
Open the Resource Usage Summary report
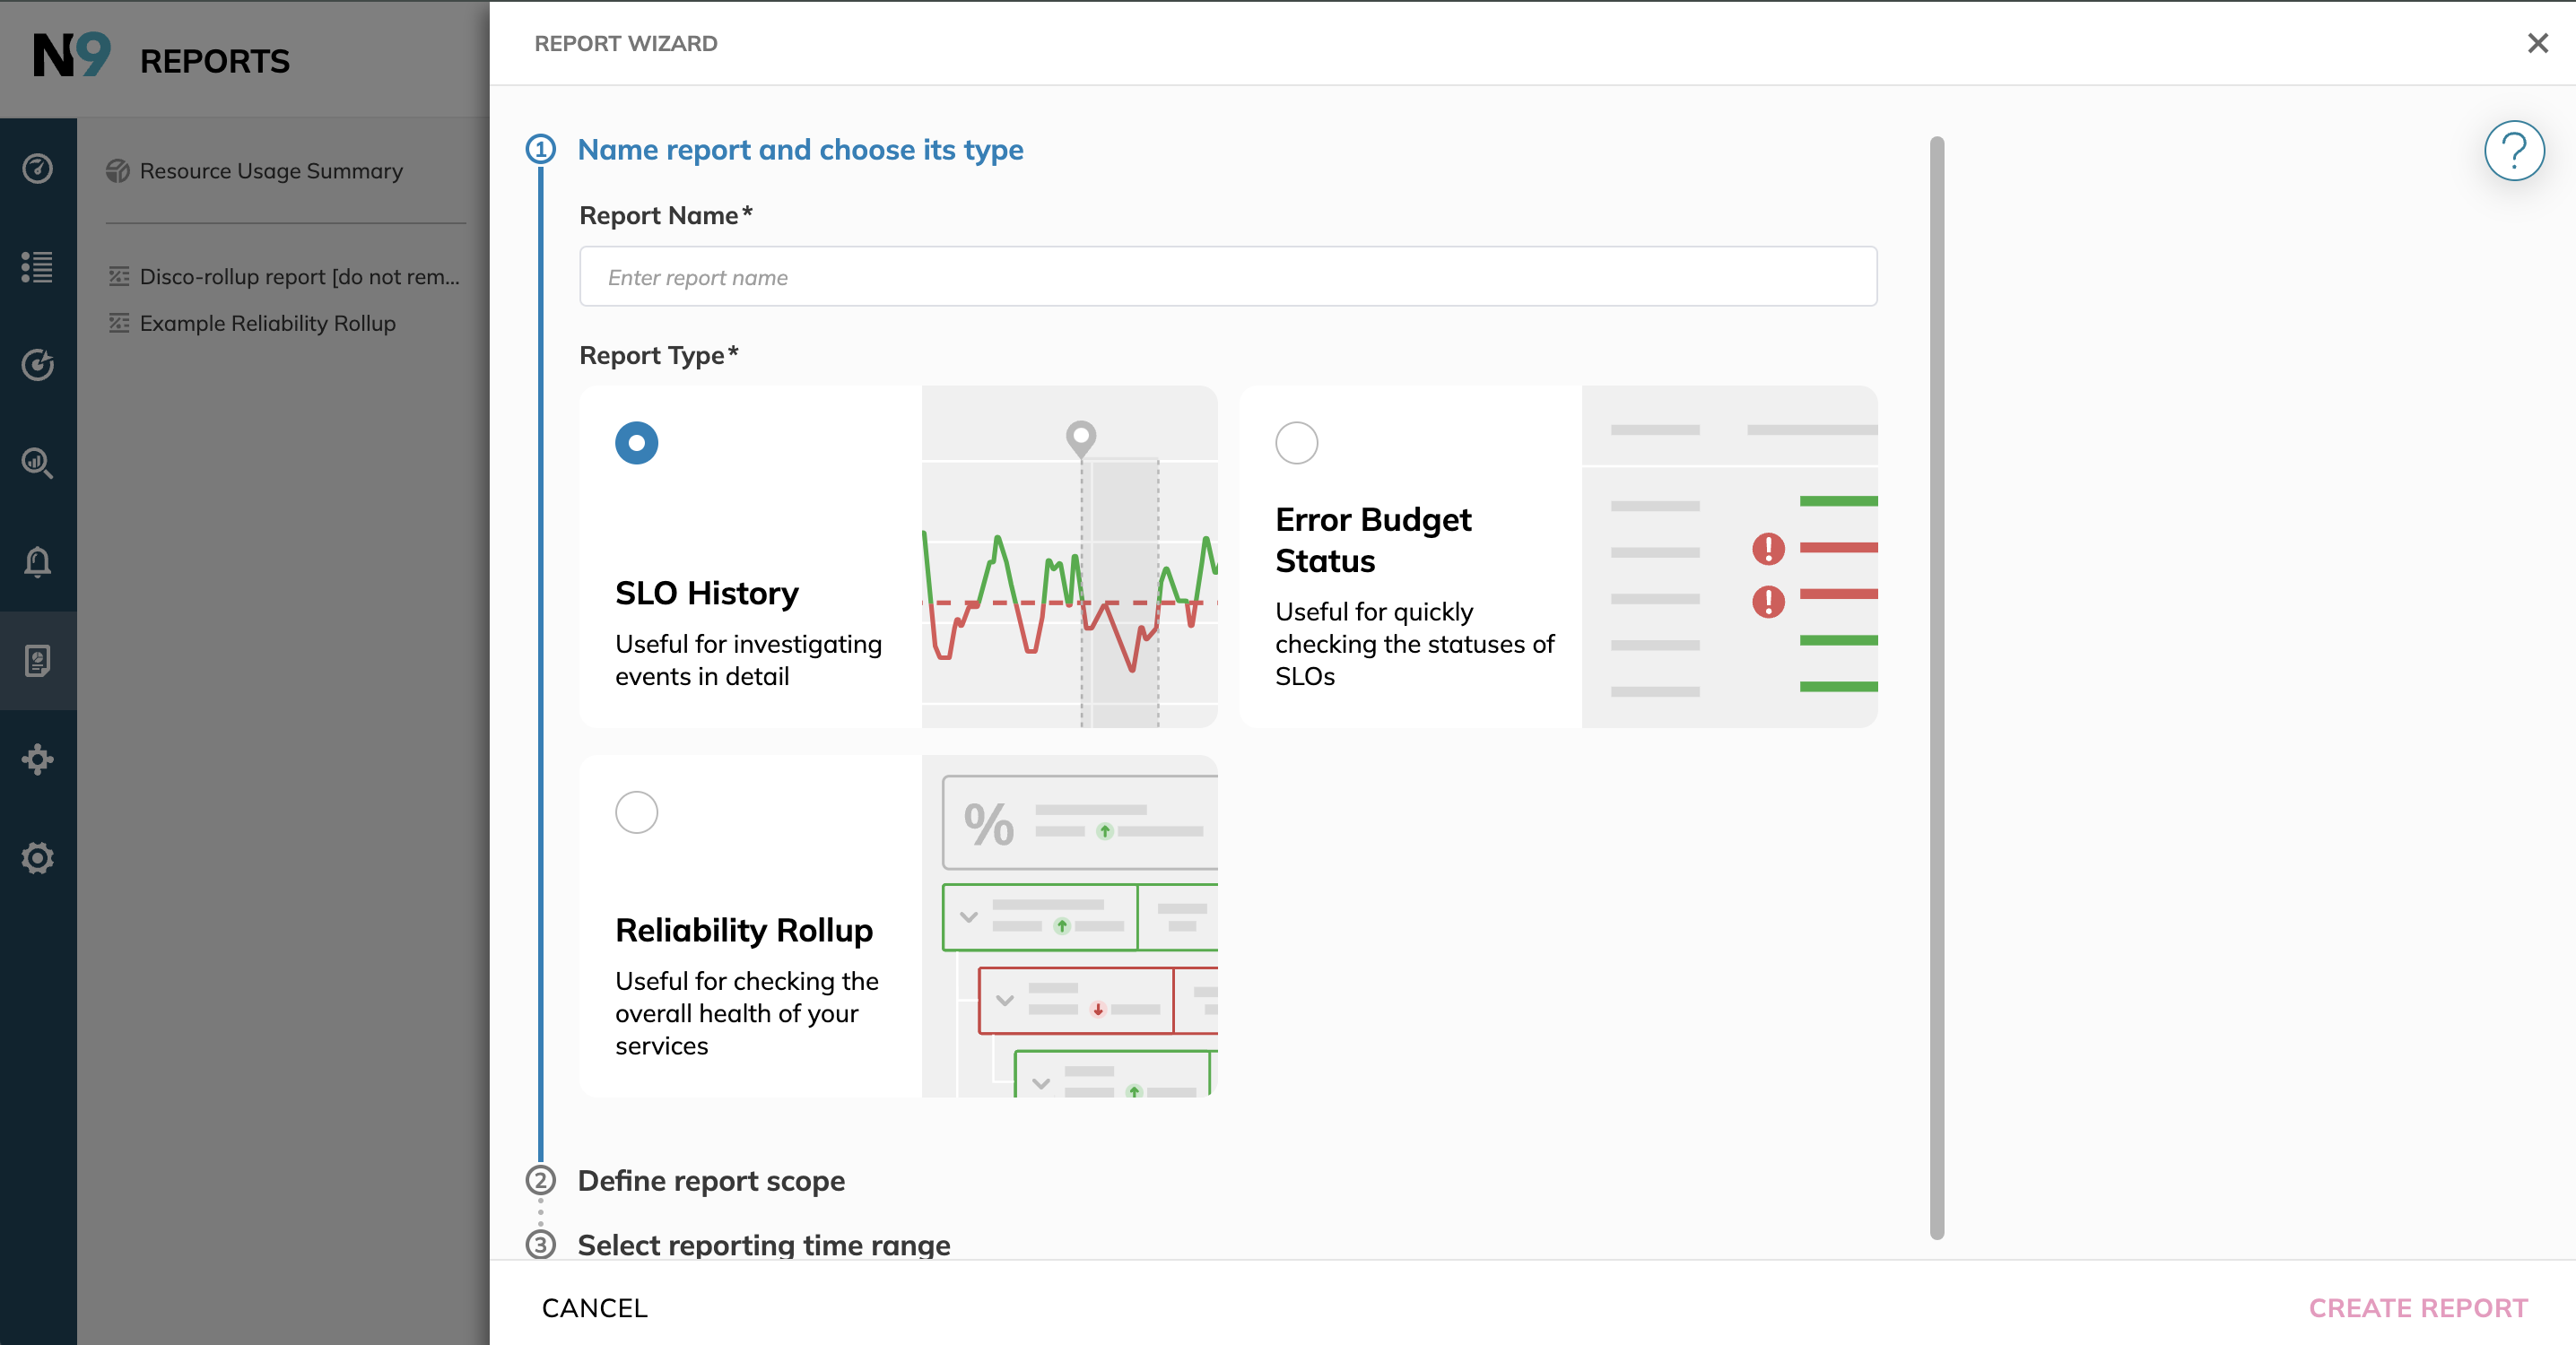pos(270,170)
